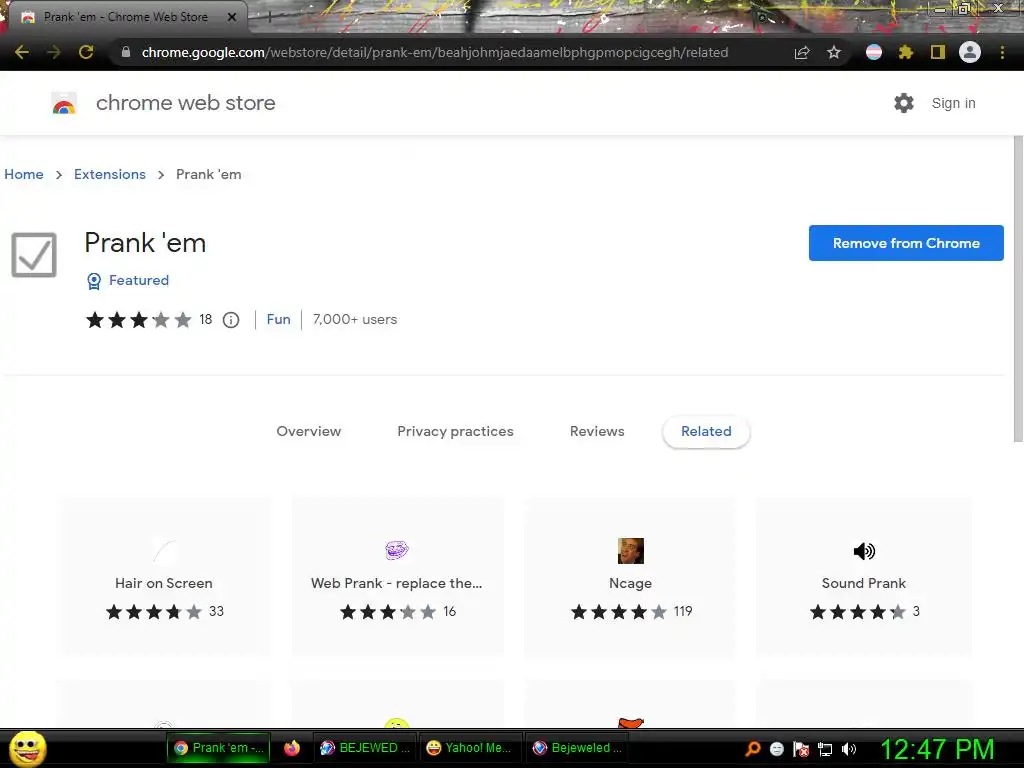This screenshot has width=1024, height=768.
Task: Click the Hair on Screen extension icon
Action: 164,551
